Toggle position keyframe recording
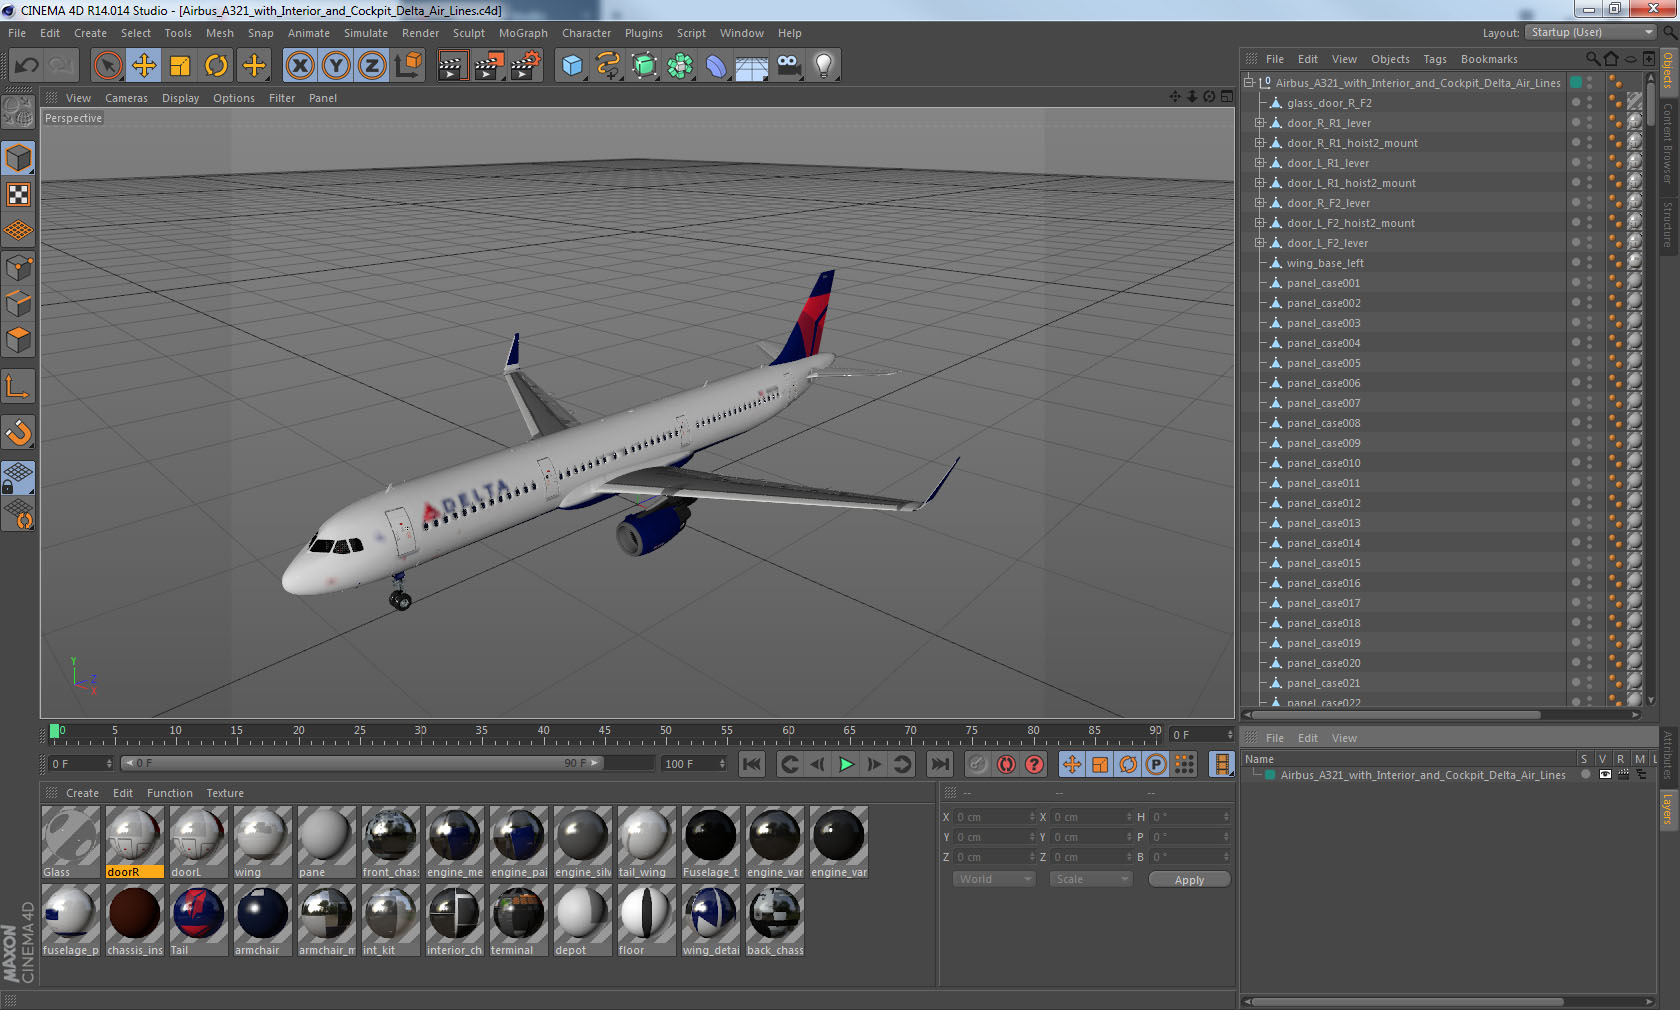1680x1010 pixels. point(1072,764)
